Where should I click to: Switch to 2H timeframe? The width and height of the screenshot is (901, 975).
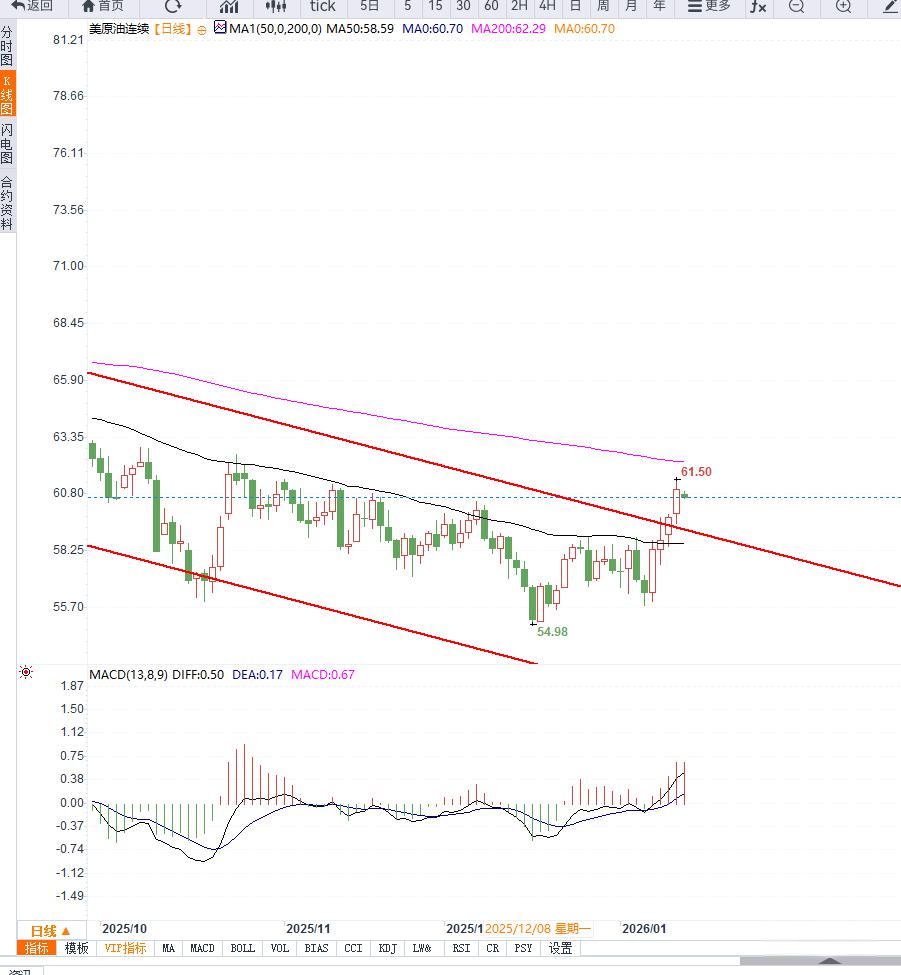click(519, 6)
